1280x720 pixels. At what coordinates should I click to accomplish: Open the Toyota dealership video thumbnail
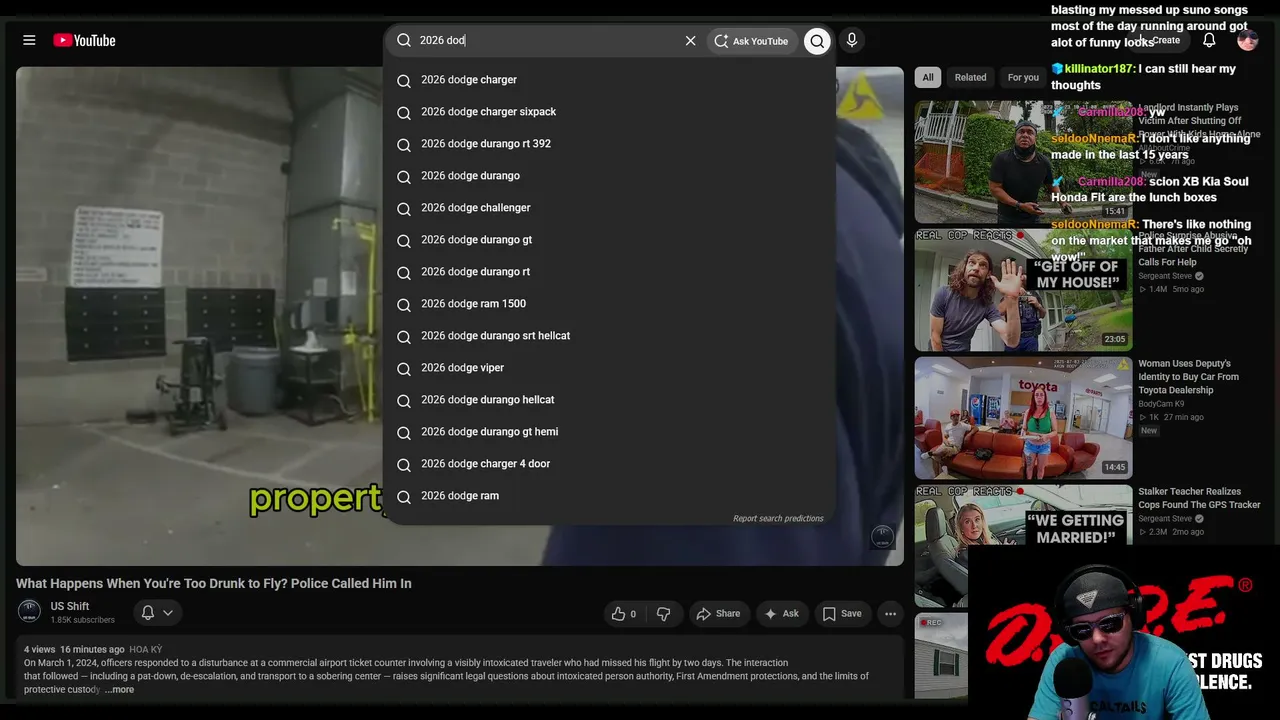(x=1023, y=418)
